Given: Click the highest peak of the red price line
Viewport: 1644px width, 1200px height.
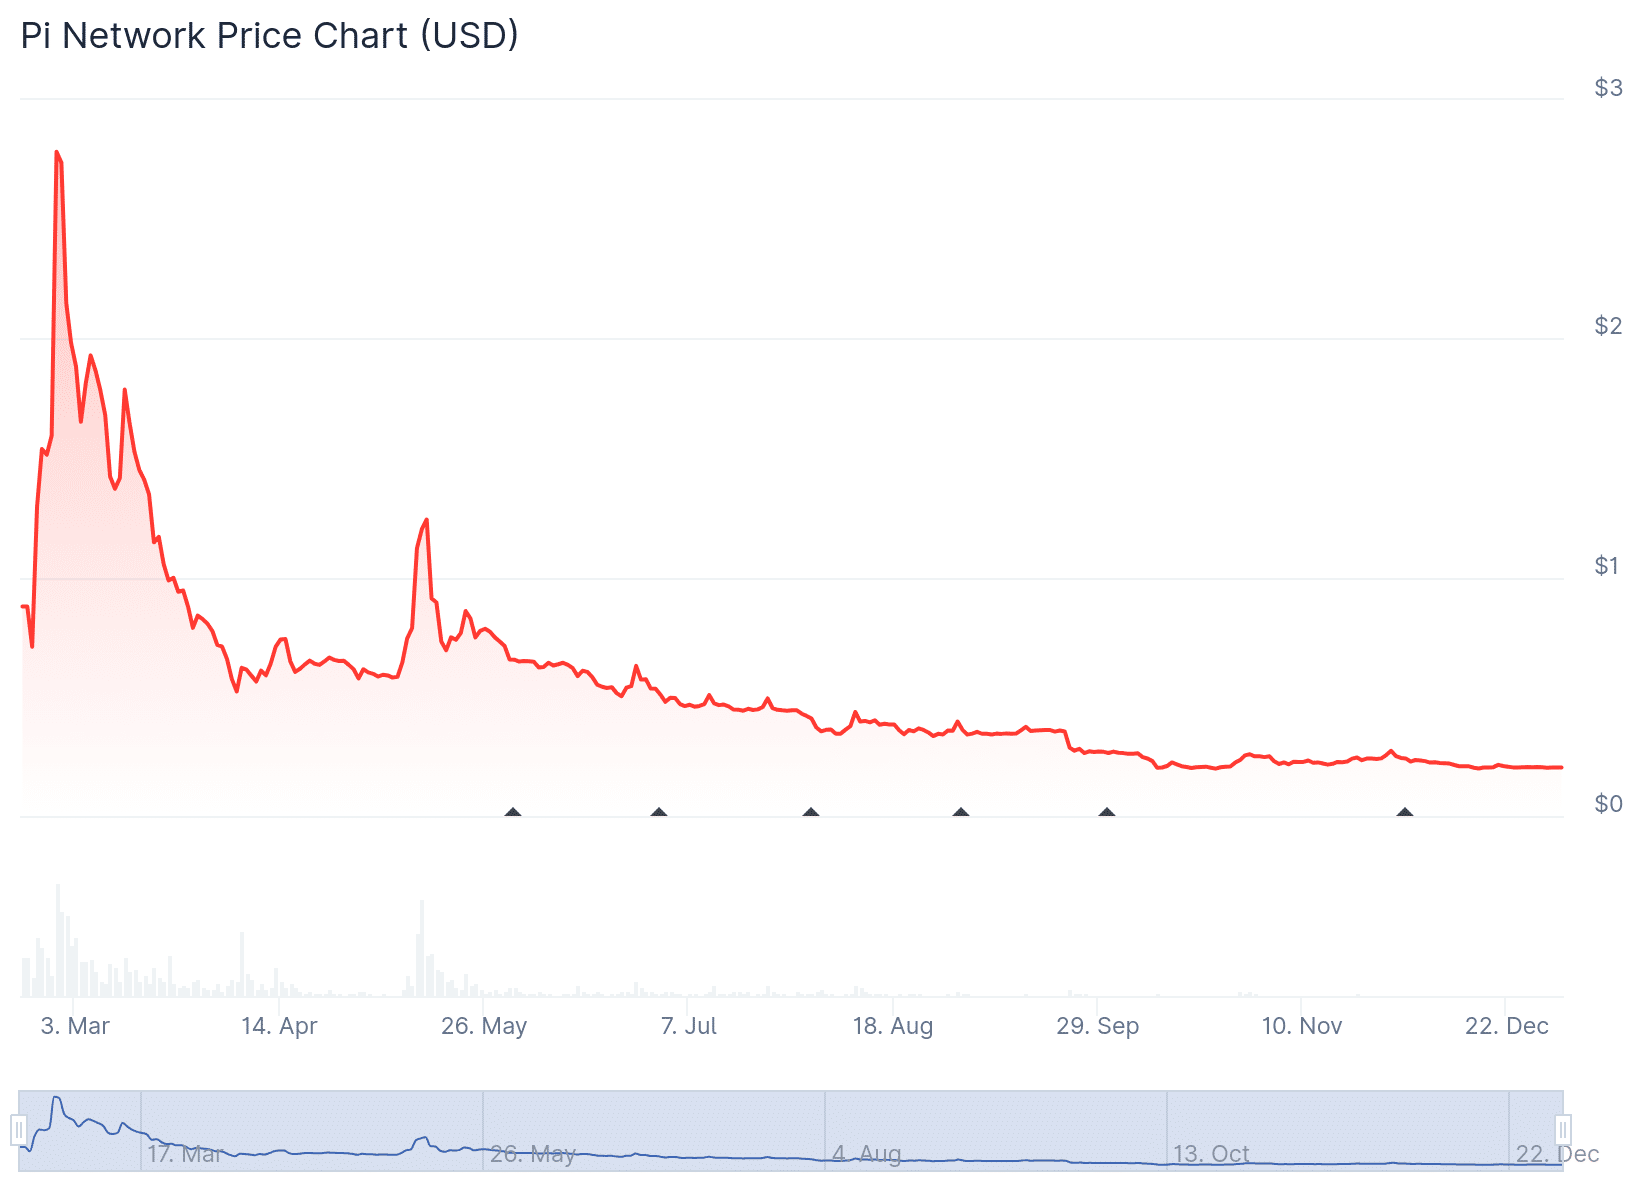Looking at the screenshot, I should pyautogui.click(x=57, y=152).
